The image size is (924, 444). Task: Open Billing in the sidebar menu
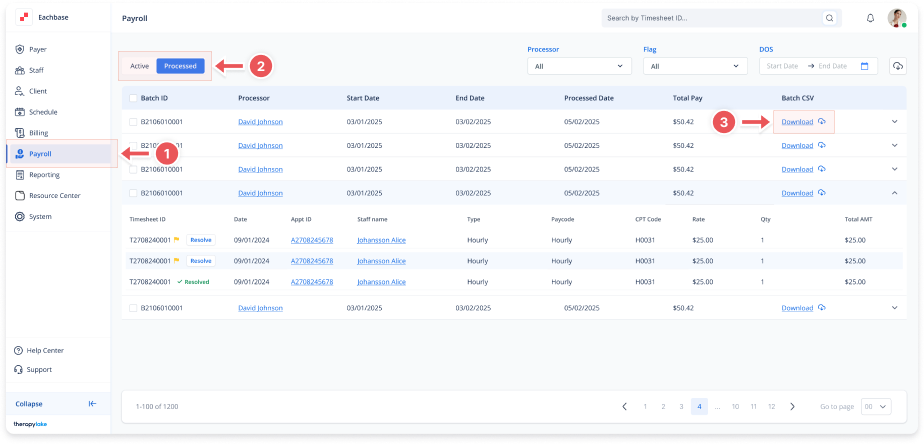click(x=38, y=133)
